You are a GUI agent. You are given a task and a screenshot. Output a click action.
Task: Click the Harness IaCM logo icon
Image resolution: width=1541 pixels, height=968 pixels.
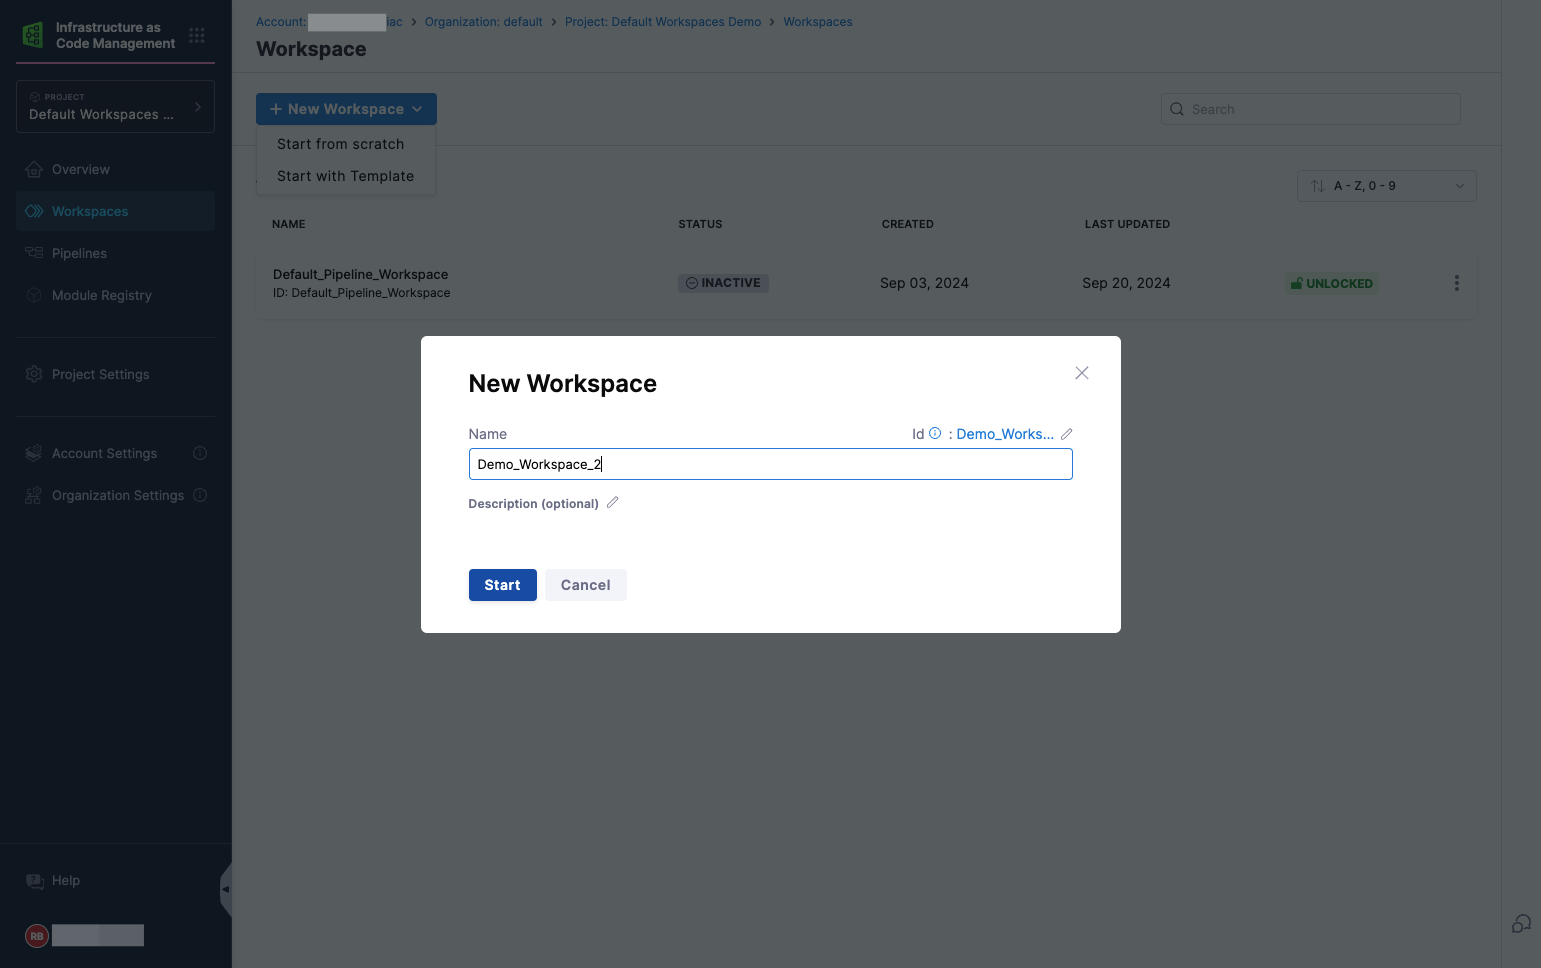33,35
